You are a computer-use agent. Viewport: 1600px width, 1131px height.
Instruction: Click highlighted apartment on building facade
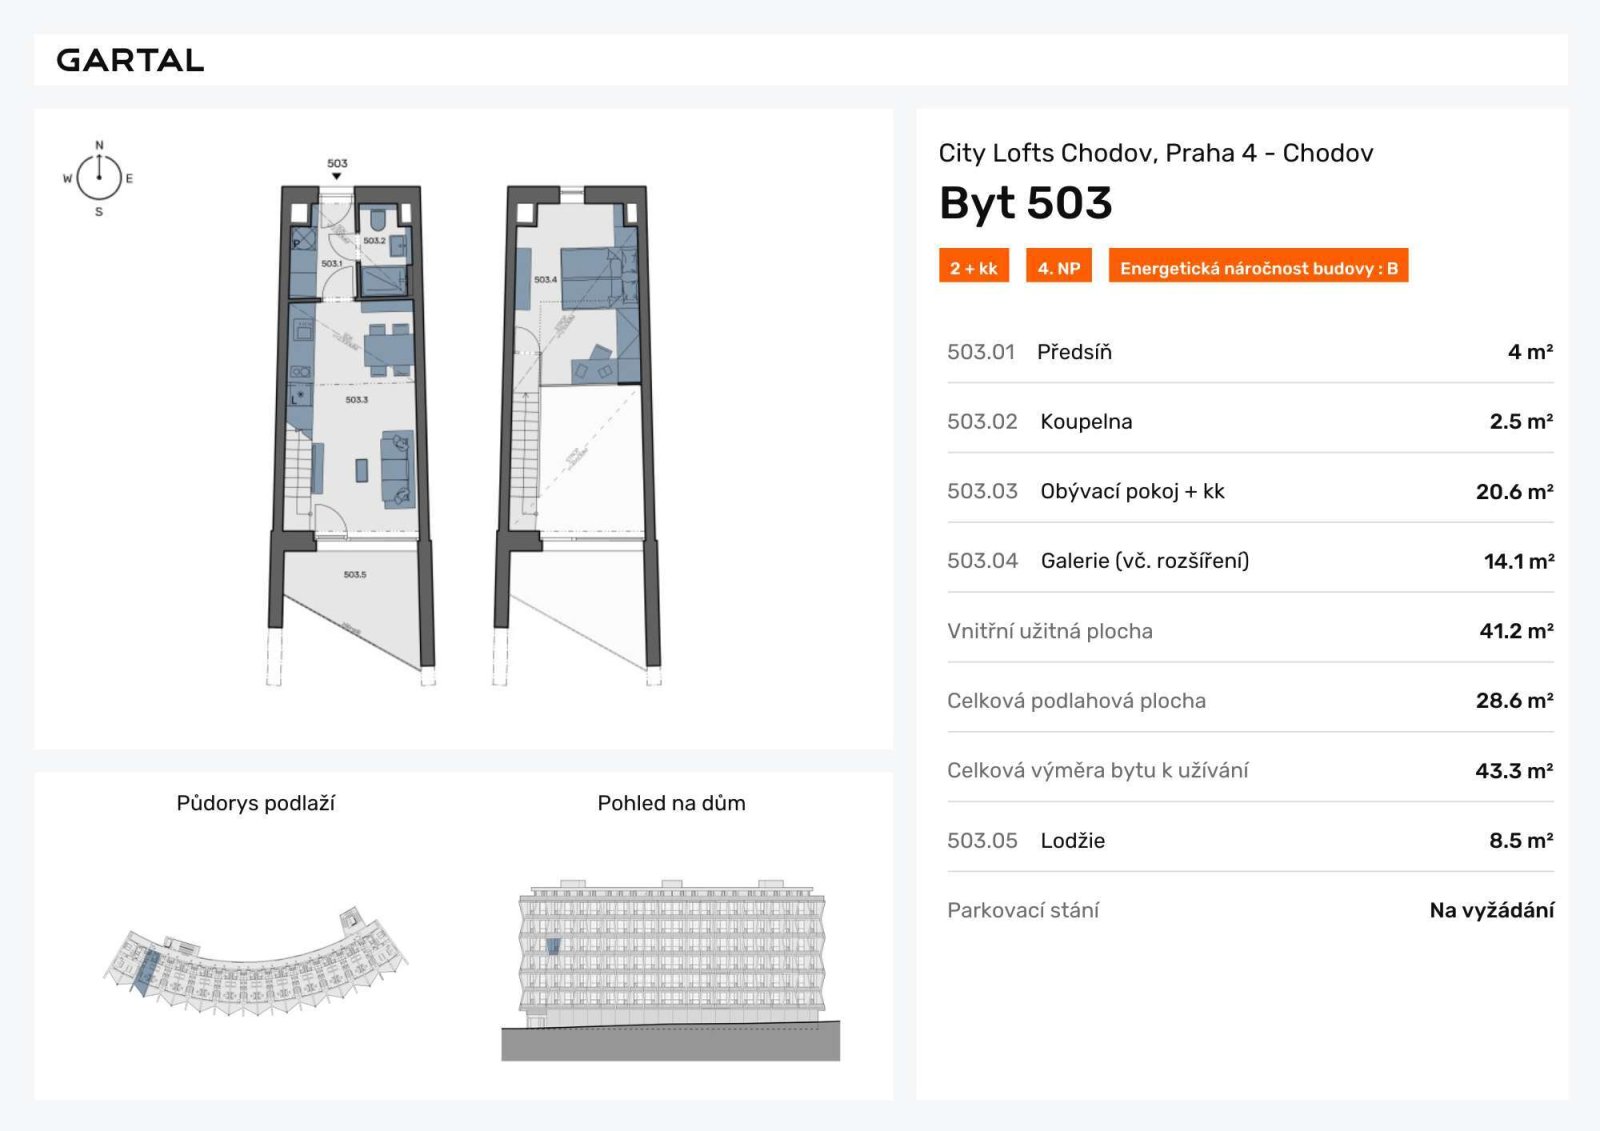pyautogui.click(x=553, y=945)
